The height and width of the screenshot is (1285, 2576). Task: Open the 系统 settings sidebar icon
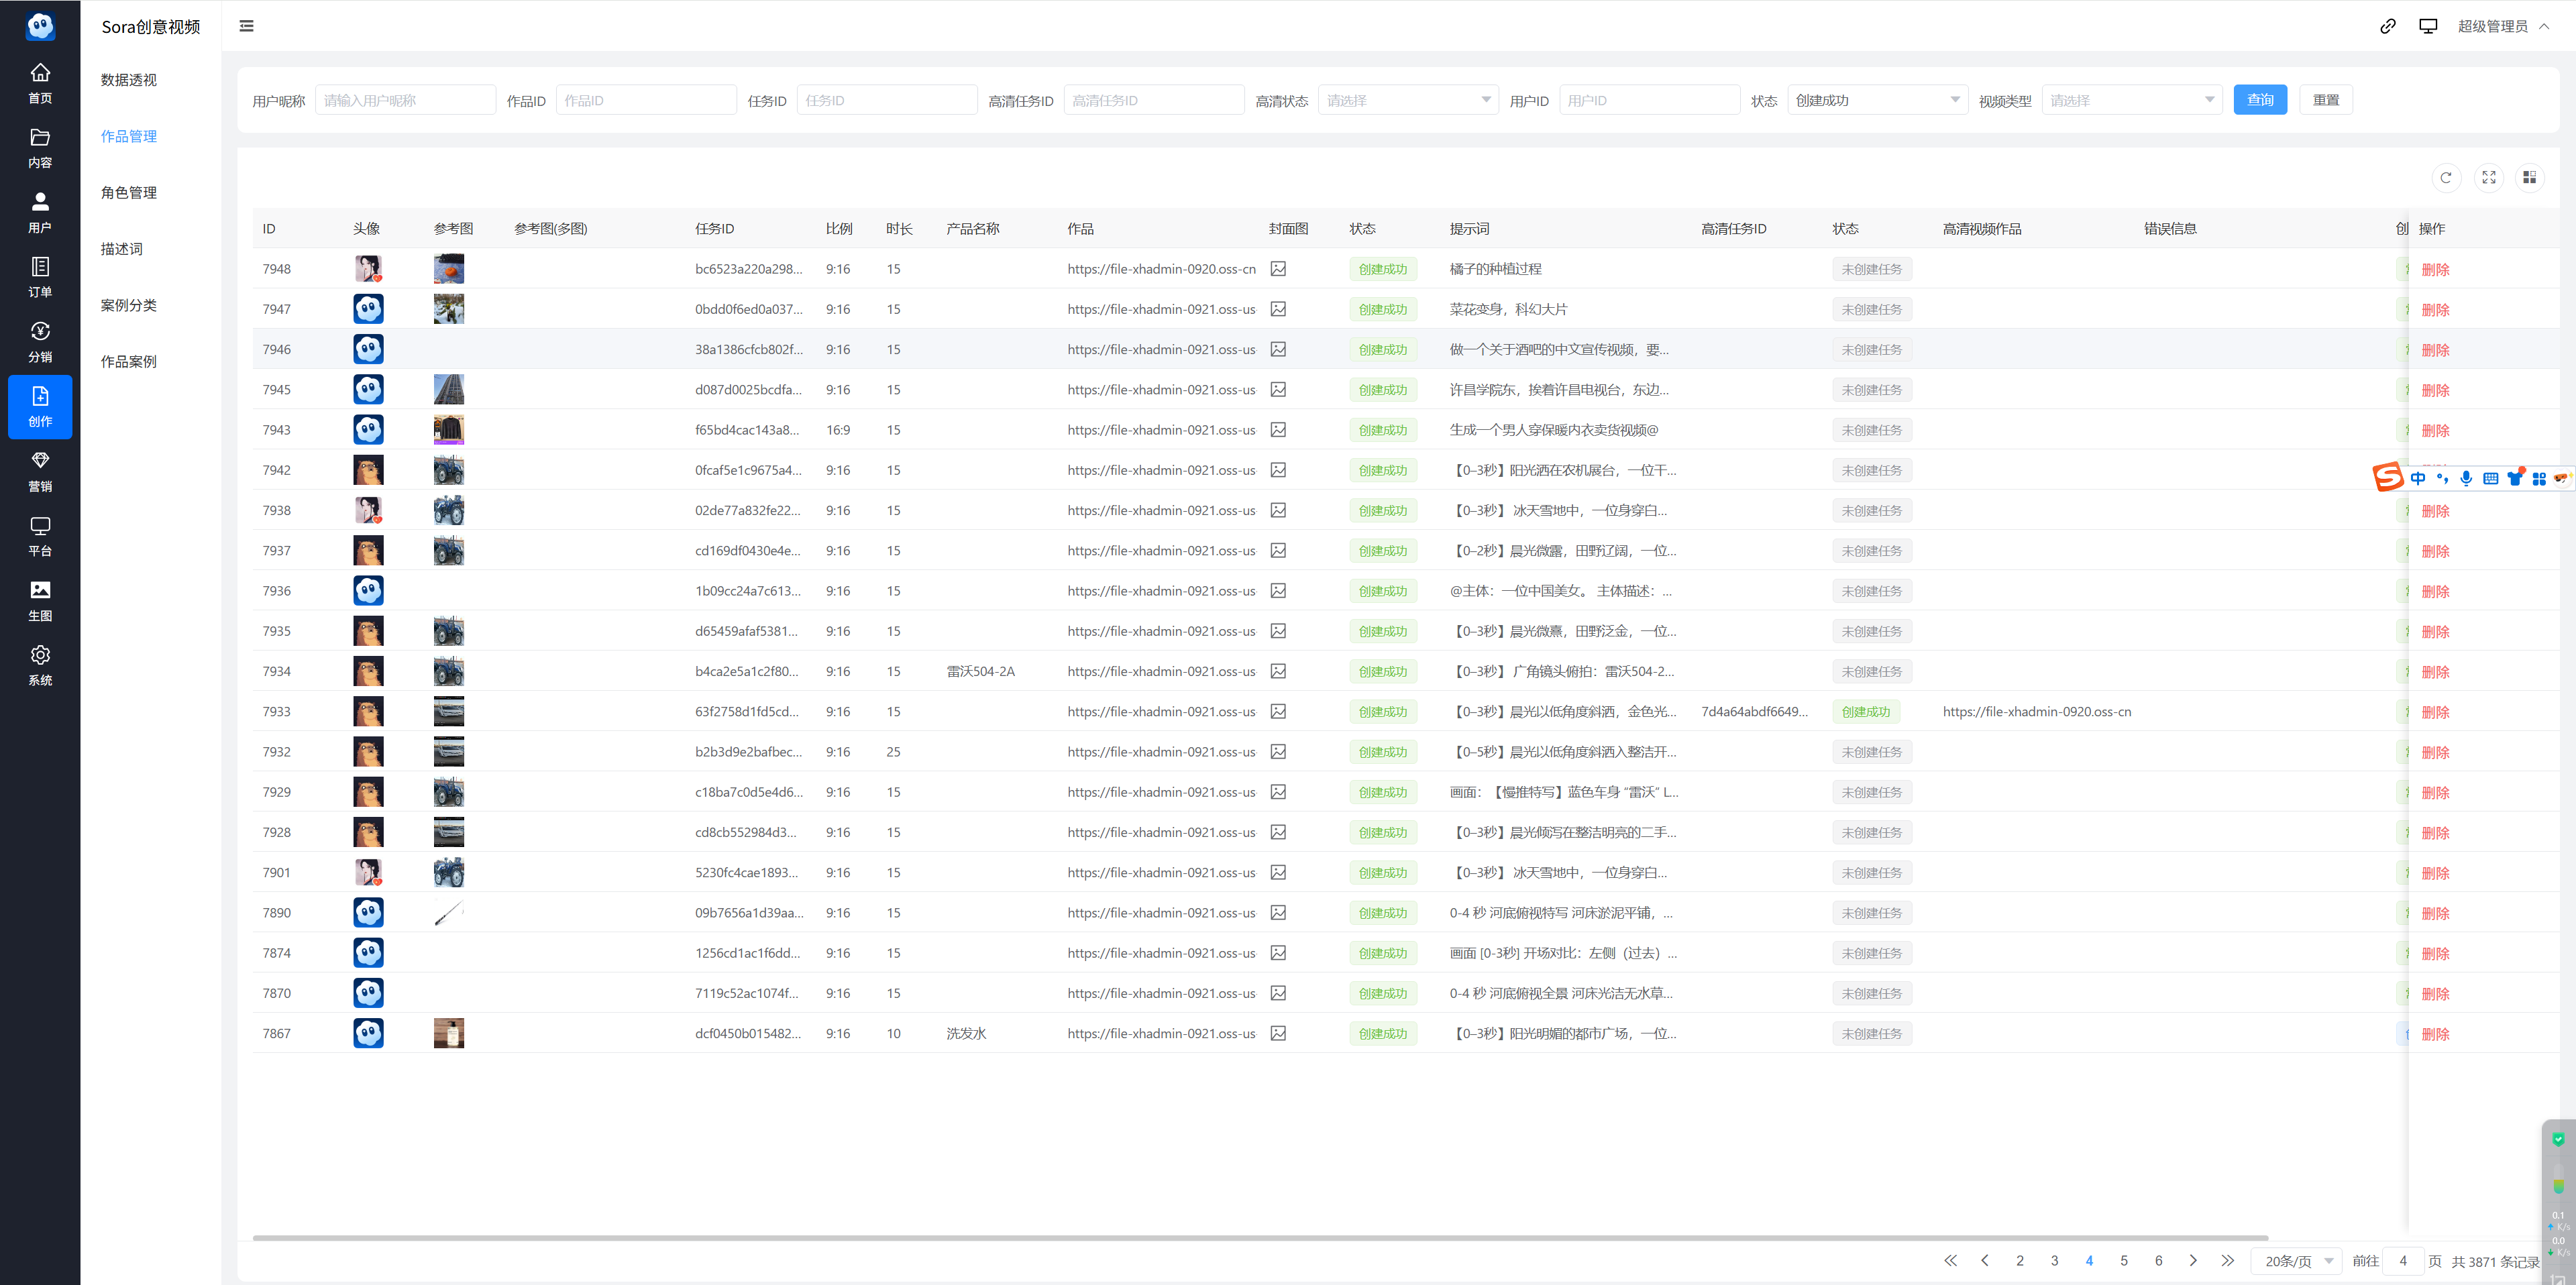[40, 665]
